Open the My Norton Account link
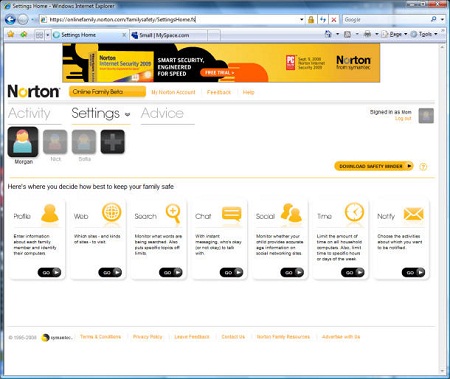 click(x=173, y=92)
